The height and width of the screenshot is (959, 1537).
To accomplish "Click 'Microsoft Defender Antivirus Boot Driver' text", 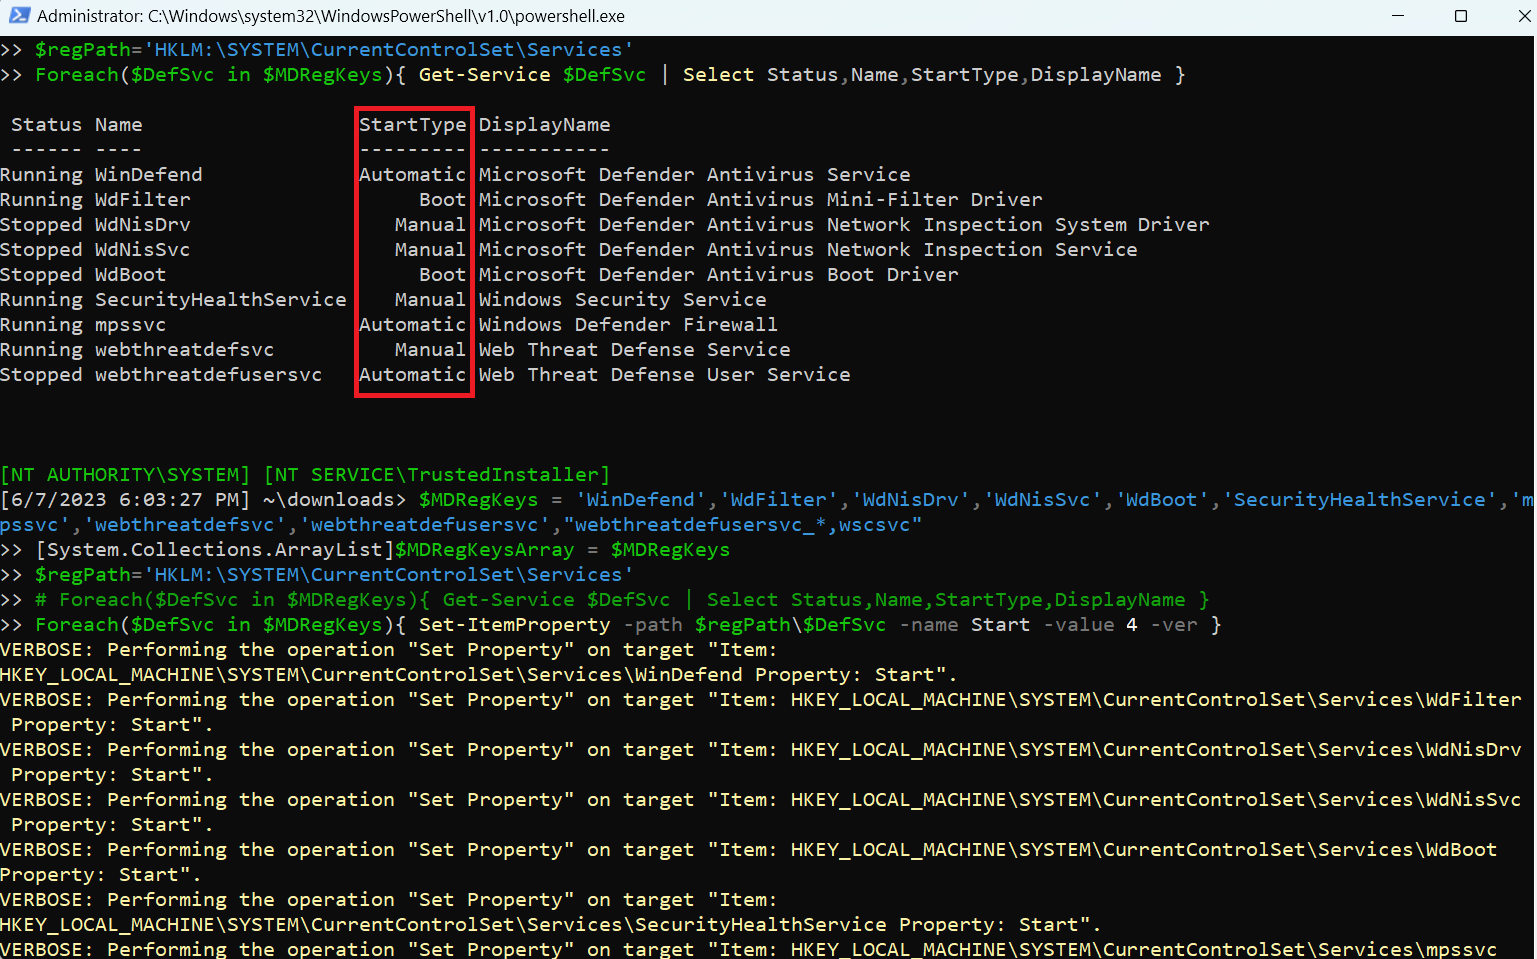I will click(719, 275).
